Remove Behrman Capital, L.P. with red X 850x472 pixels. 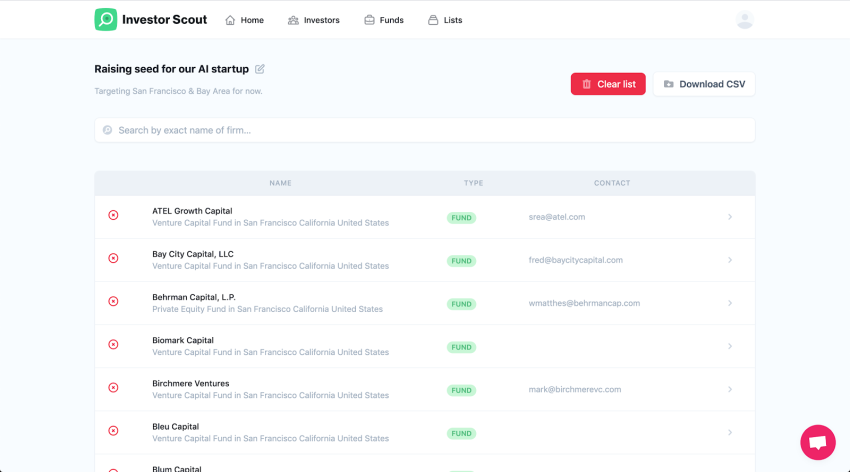[113, 302]
